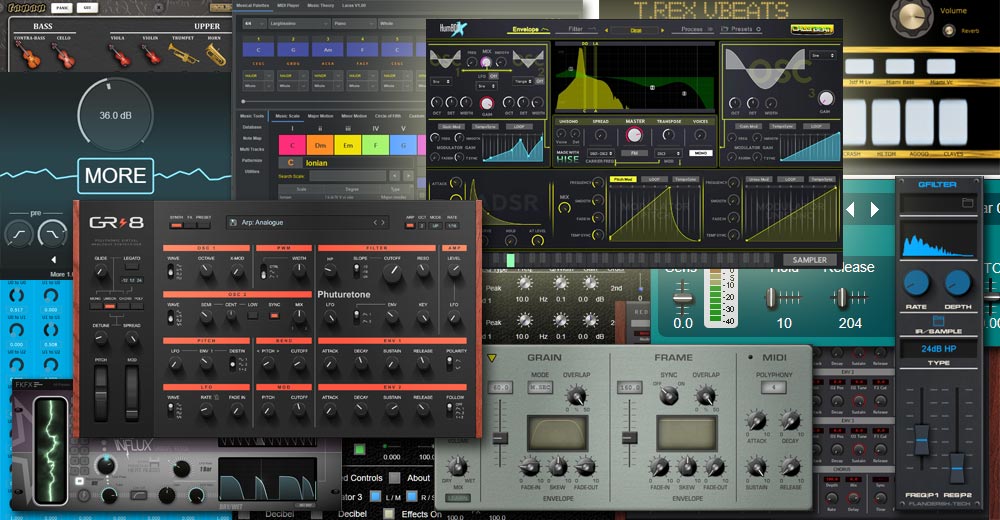Viewport: 1000px width, 520px height.
Task: Click the SAMPLER button
Action: [809, 259]
